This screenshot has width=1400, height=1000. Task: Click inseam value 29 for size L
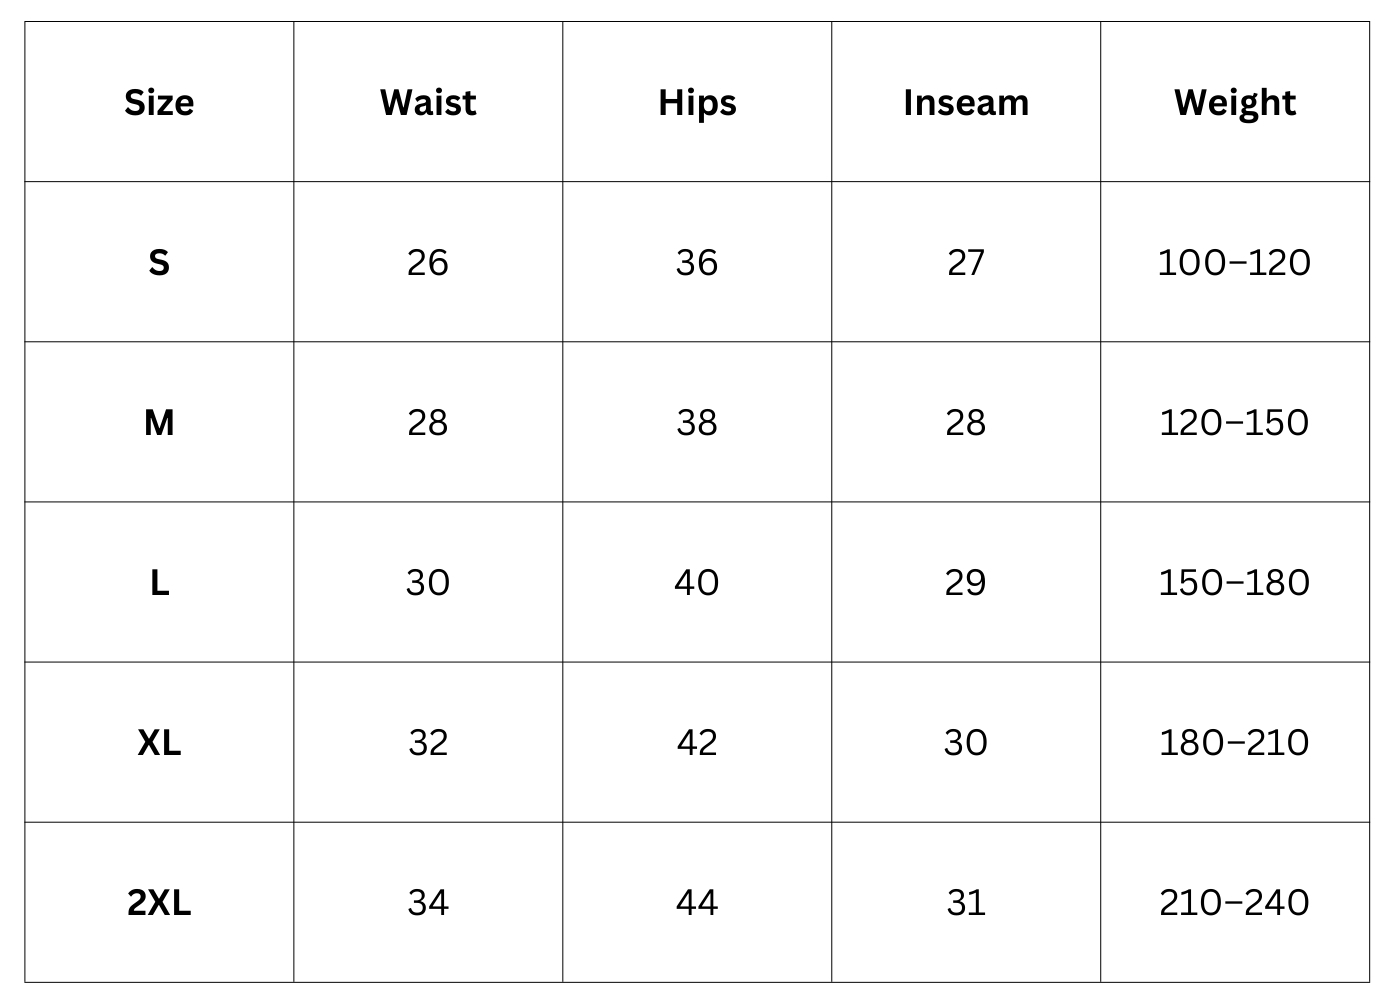tap(966, 583)
